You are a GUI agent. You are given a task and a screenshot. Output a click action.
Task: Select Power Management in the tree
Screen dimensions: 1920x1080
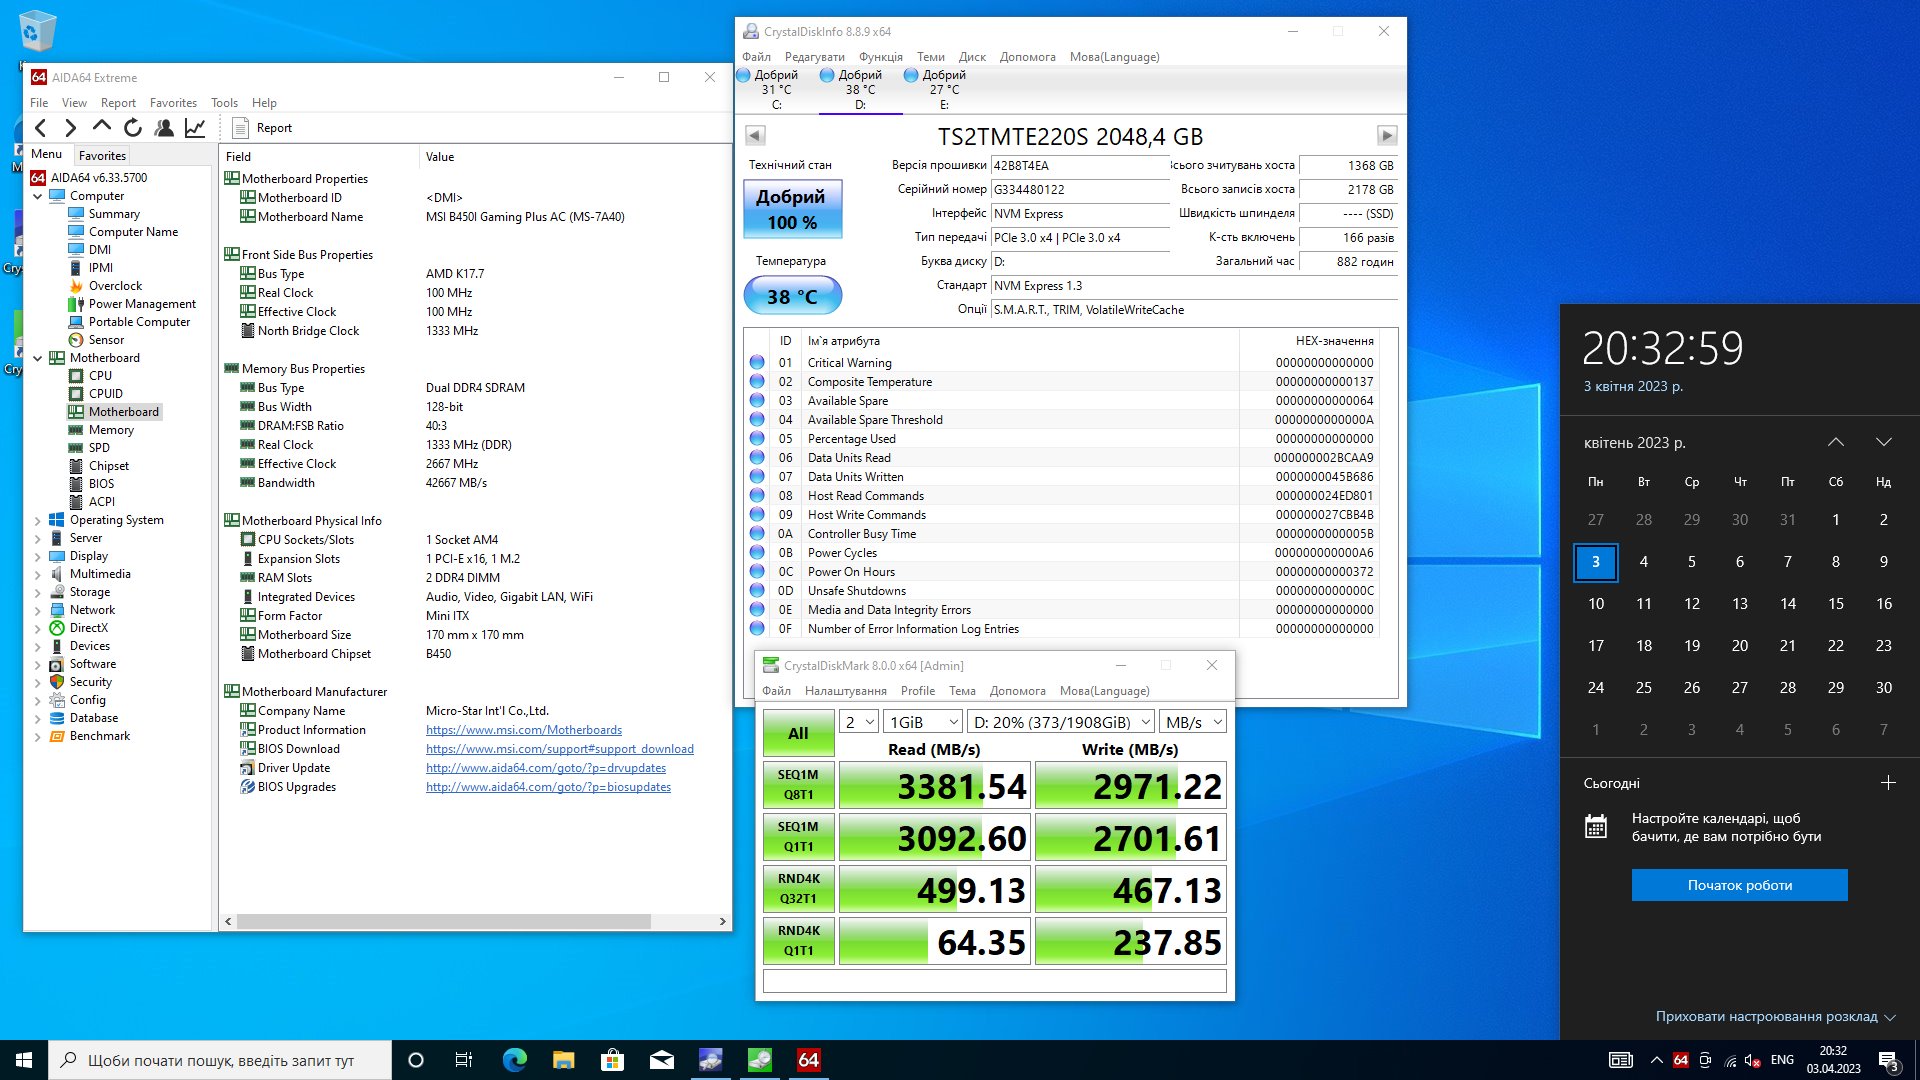click(142, 304)
